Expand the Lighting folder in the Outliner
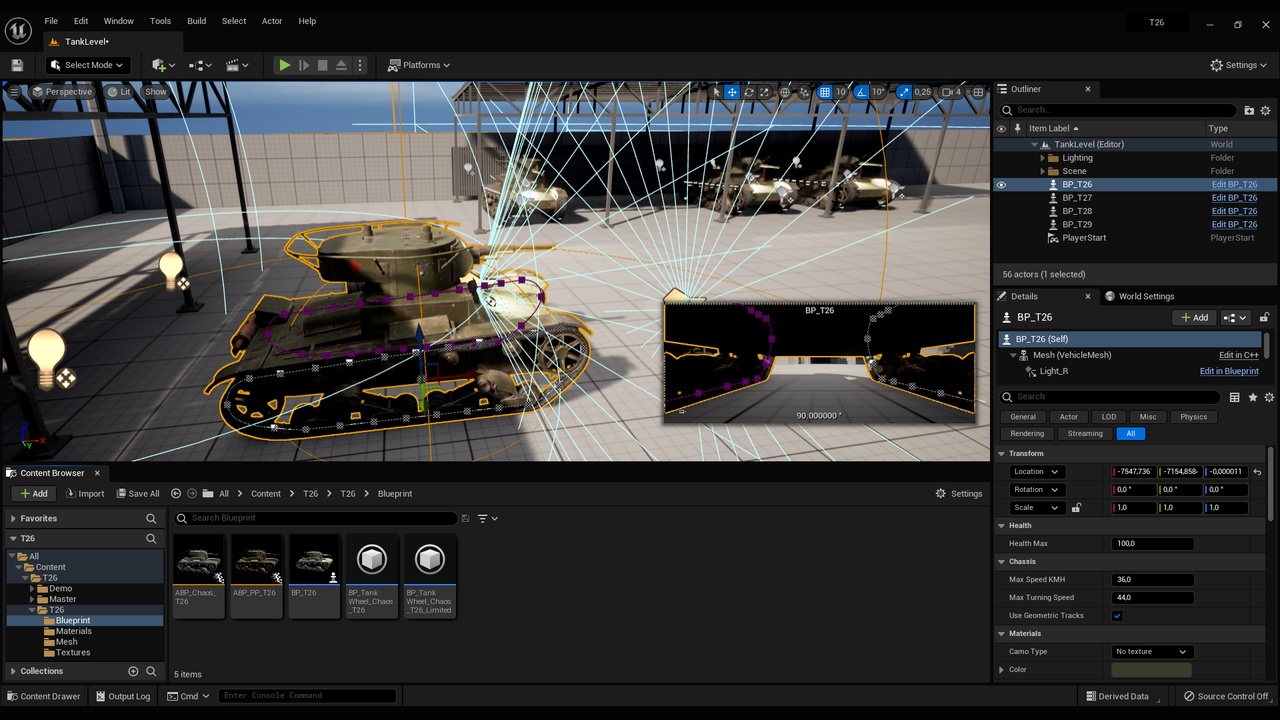The height and width of the screenshot is (720, 1280). click(1043, 158)
